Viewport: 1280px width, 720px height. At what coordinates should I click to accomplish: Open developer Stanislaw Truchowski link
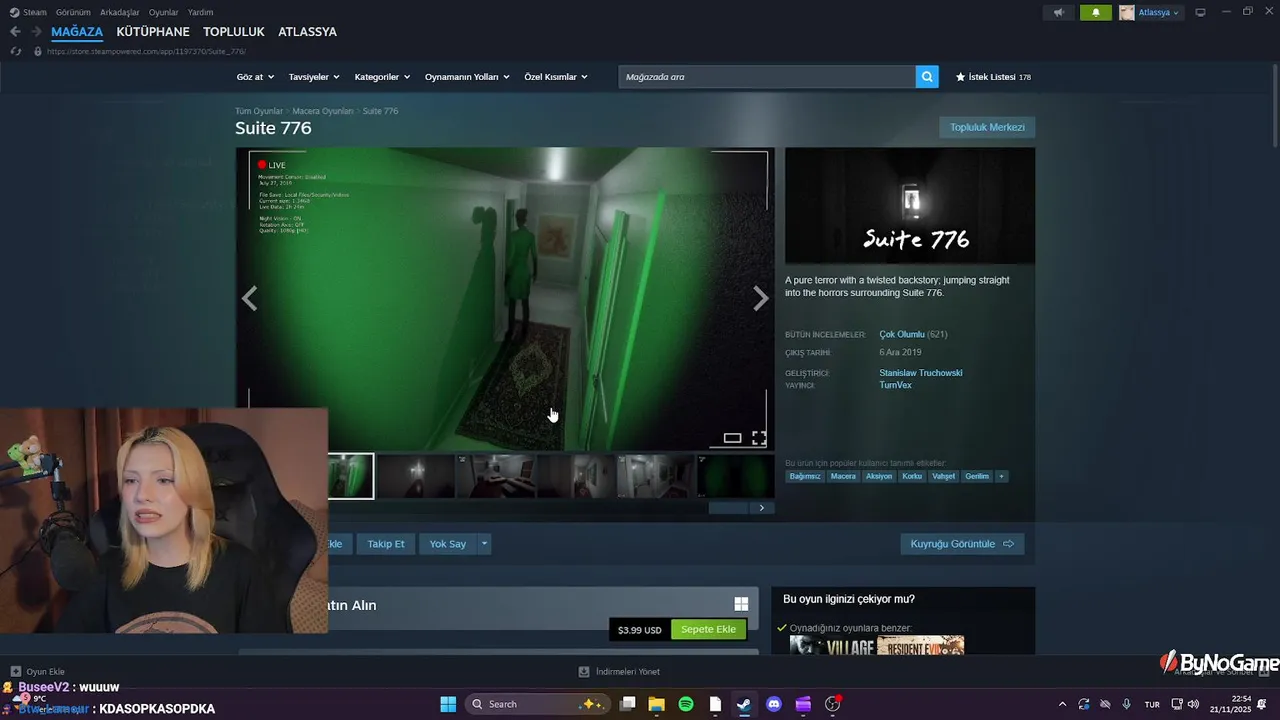click(x=921, y=373)
